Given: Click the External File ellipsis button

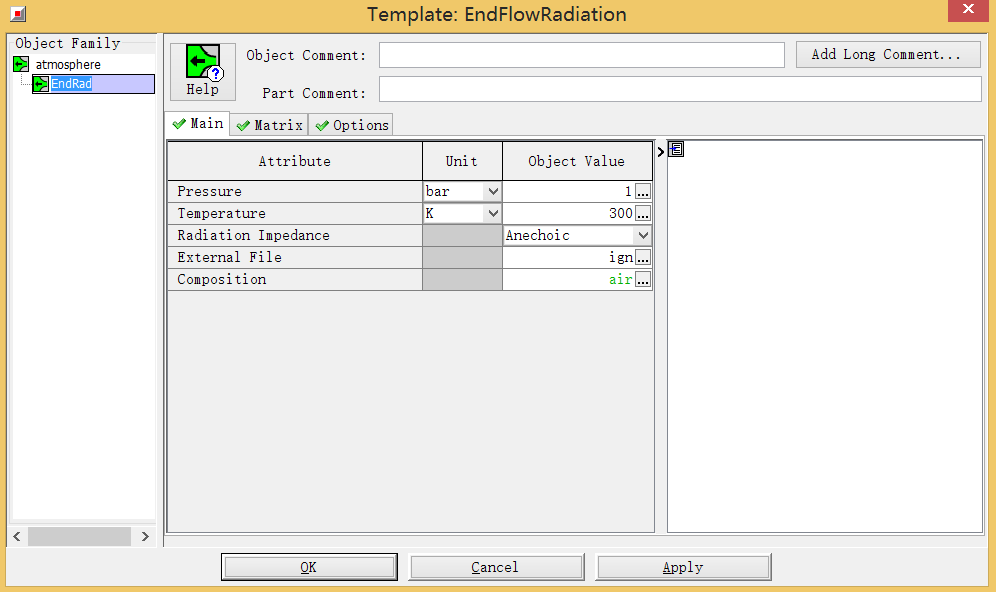Looking at the screenshot, I should point(643,257).
